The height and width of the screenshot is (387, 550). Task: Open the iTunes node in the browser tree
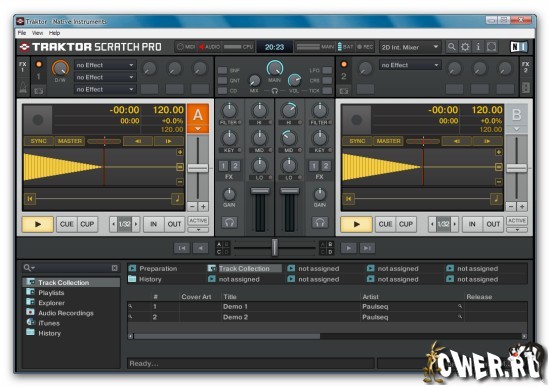coord(49,323)
